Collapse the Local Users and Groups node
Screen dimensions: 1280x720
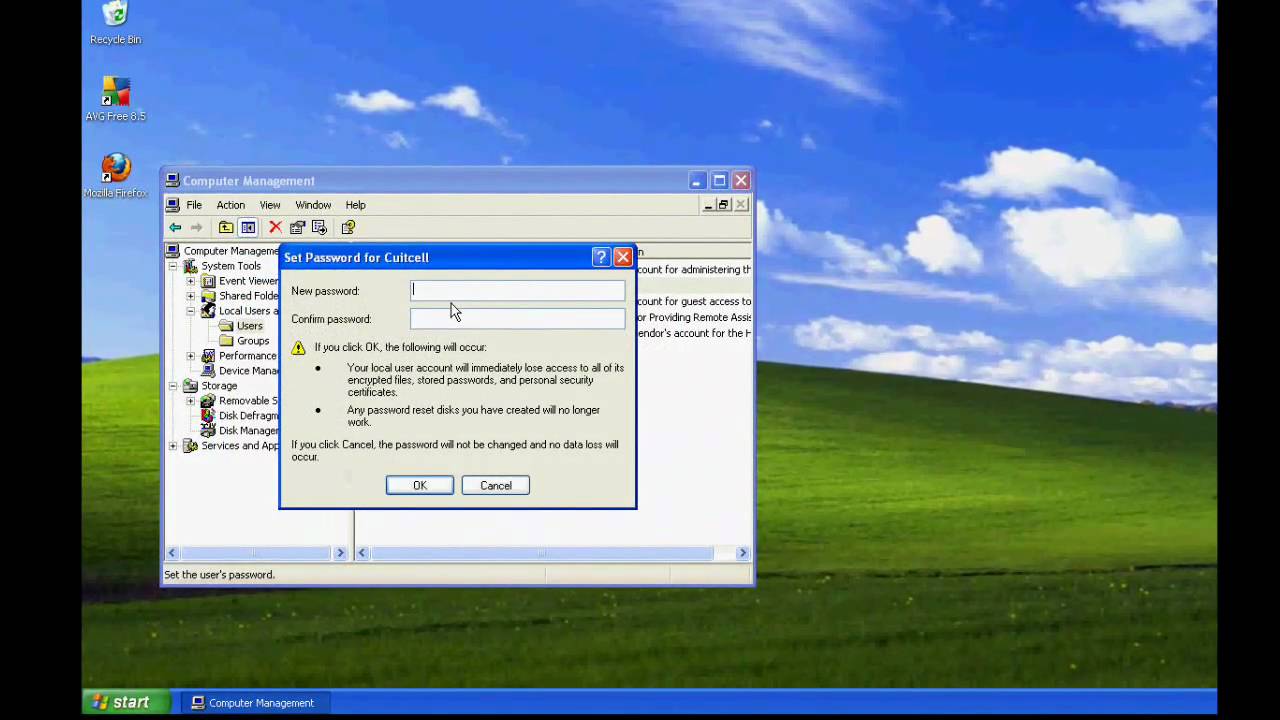[x=191, y=311]
